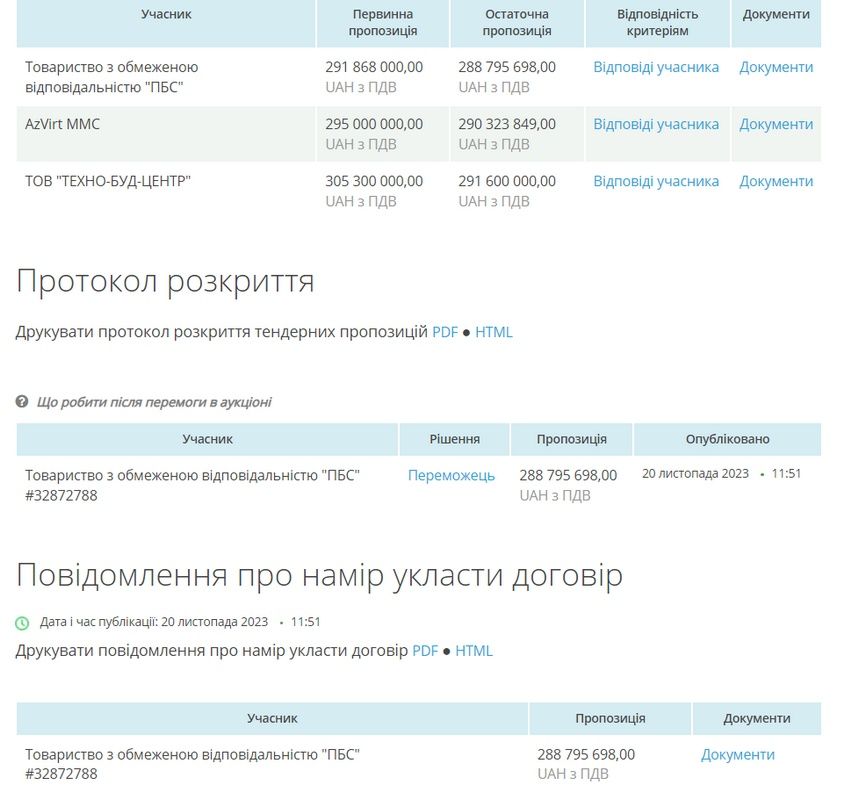View participant answers for ТОВ ТЕХНО-БУД-ЦЕНТР

point(656,181)
